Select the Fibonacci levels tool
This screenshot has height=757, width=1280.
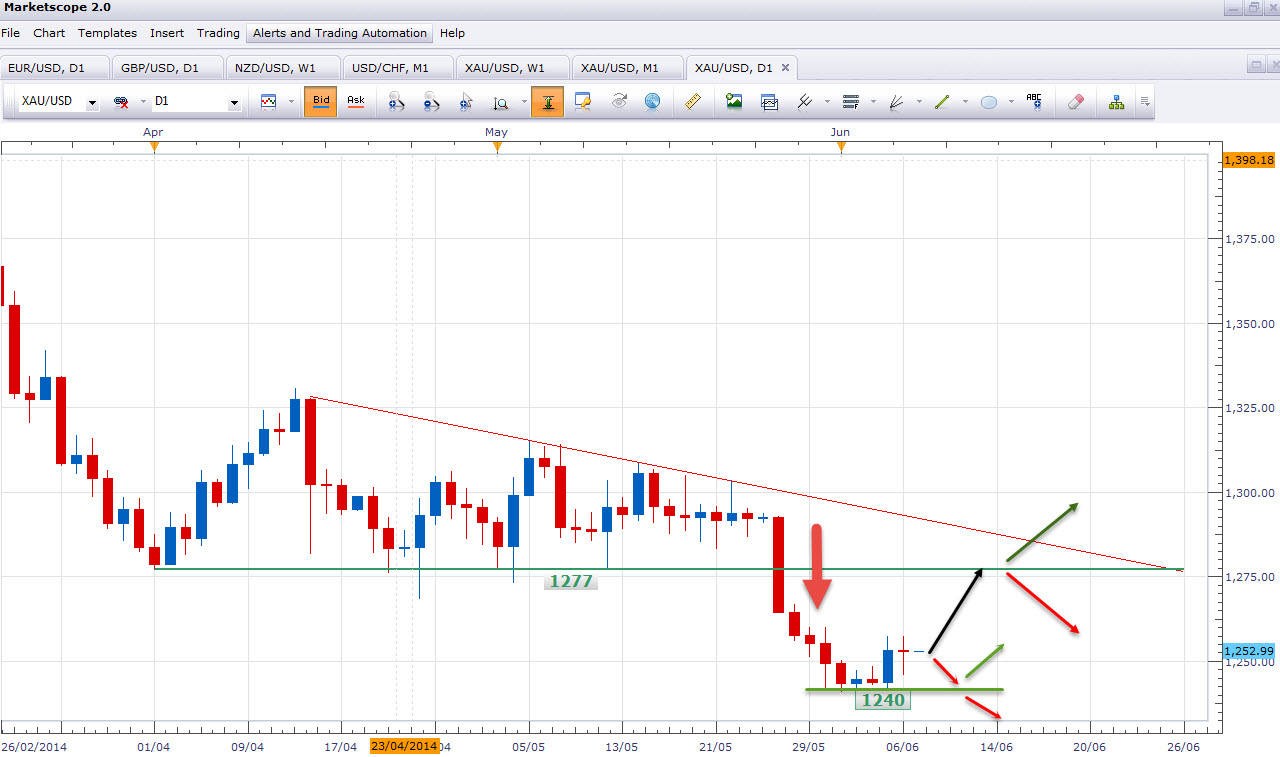coord(851,101)
